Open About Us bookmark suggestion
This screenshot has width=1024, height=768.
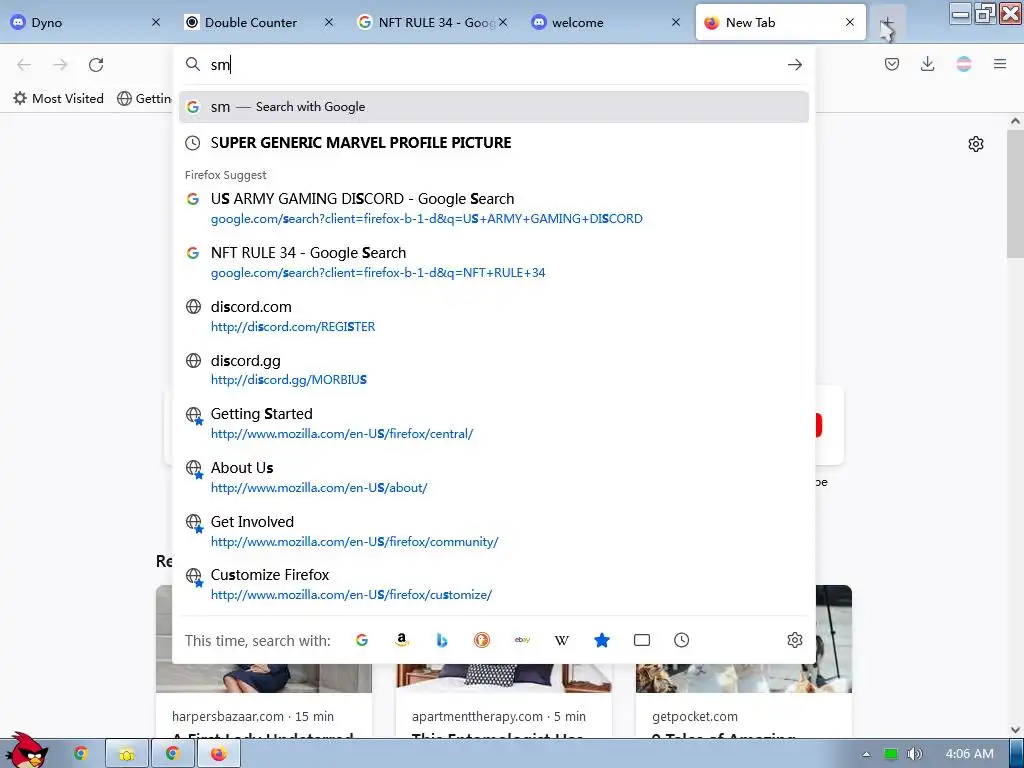pos(494,477)
